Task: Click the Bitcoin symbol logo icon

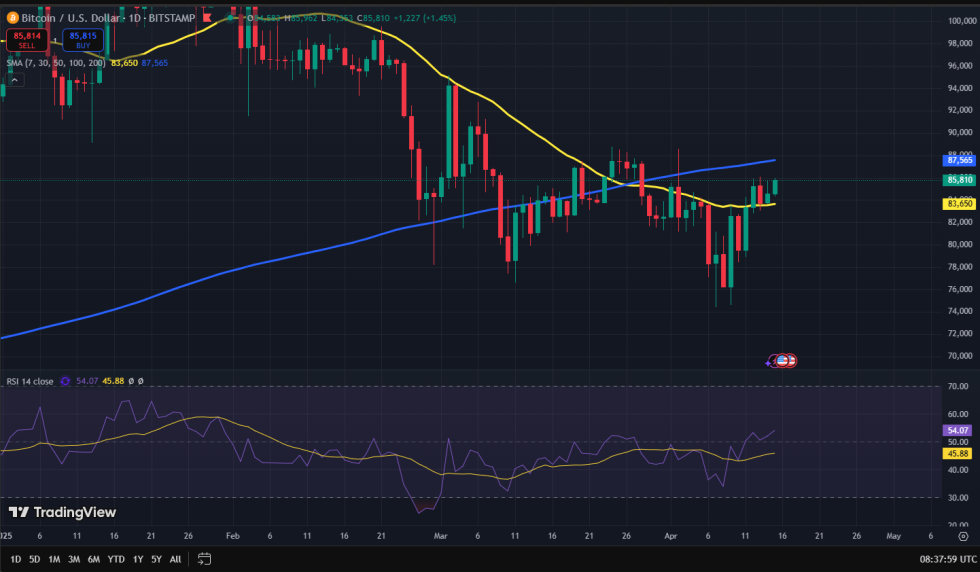Action: pyautogui.click(x=11, y=17)
